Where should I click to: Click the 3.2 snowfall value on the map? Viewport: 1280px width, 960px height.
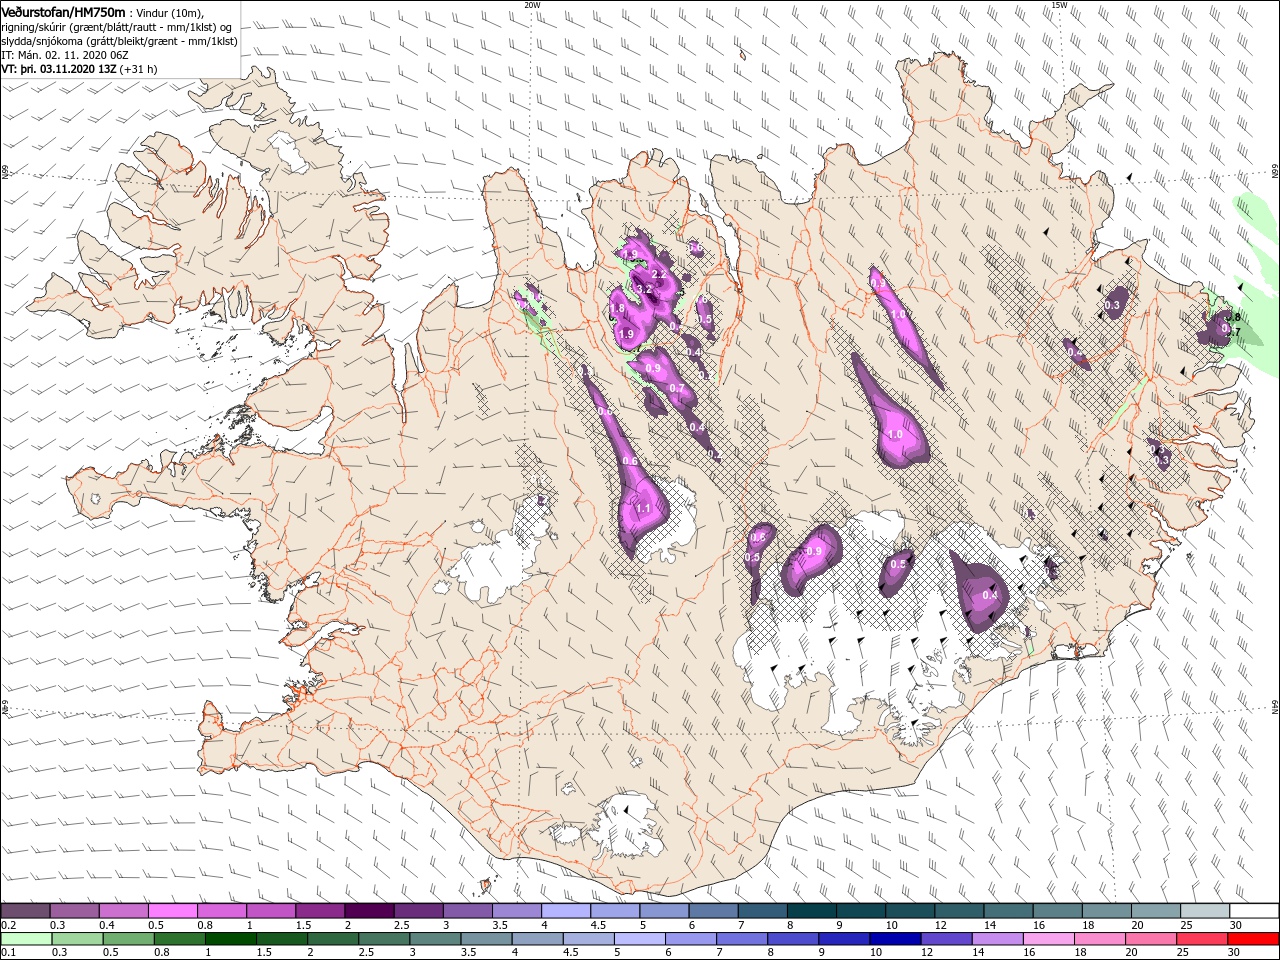tap(644, 290)
